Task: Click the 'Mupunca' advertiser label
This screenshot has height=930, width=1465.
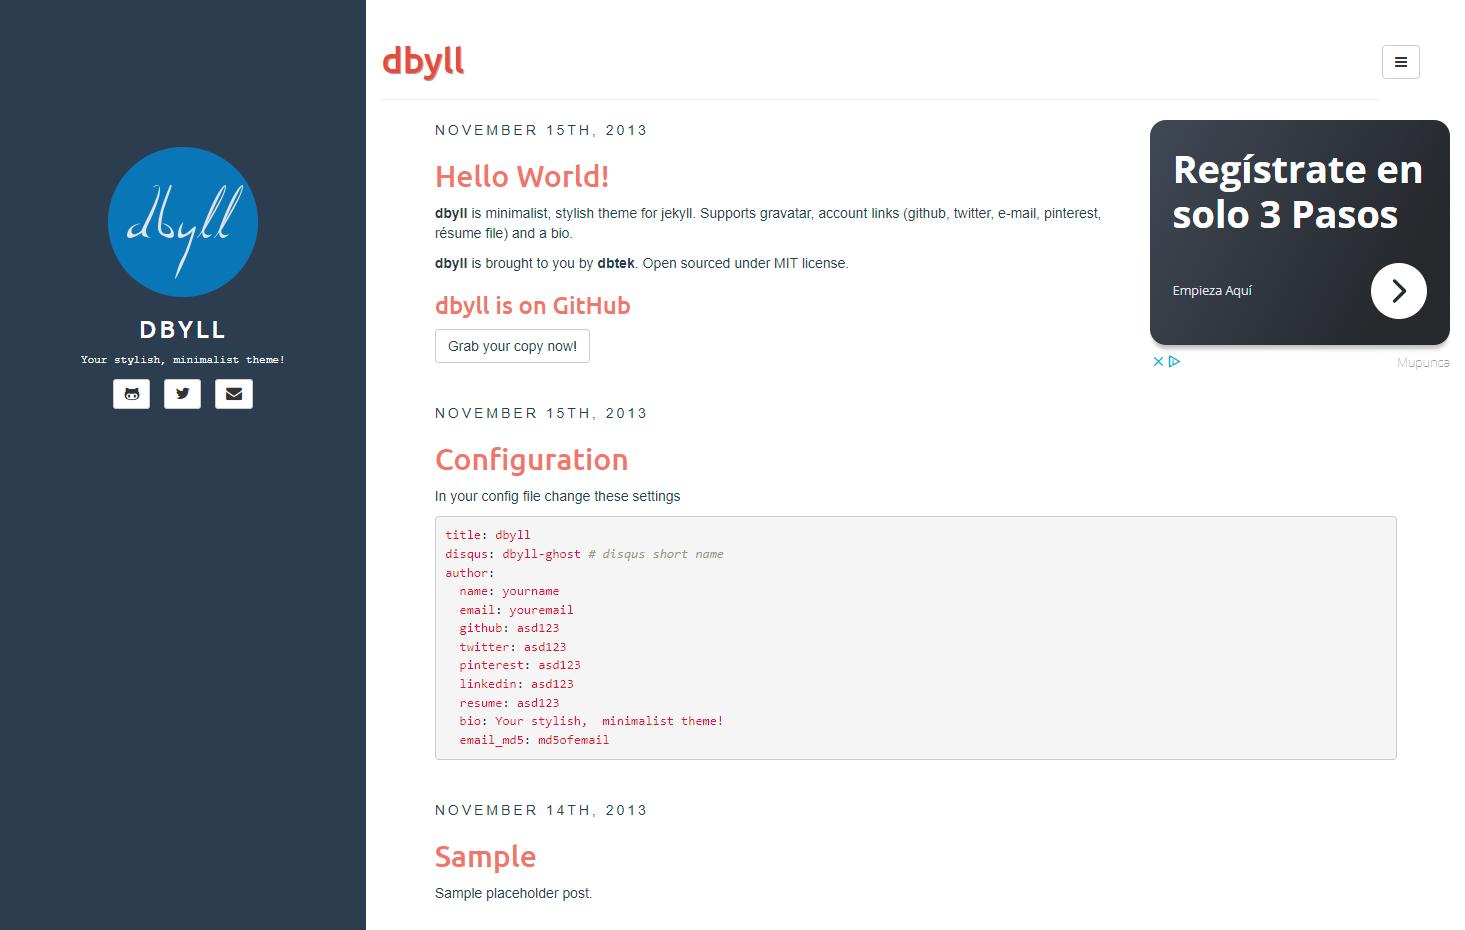Action: pos(1423,362)
